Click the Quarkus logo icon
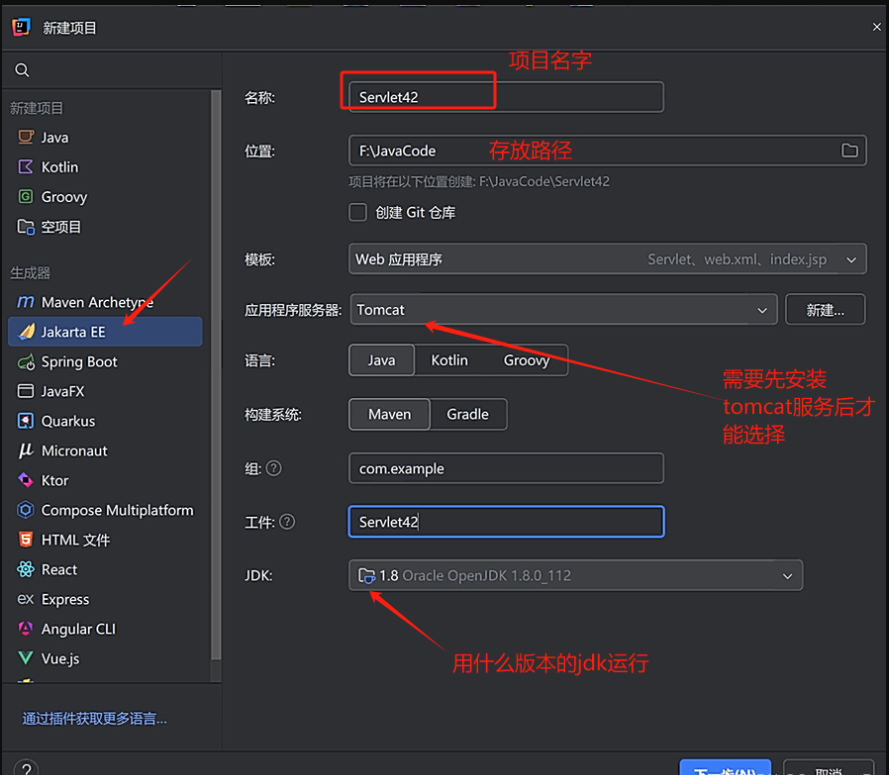The height and width of the screenshot is (775, 889). pyautogui.click(x=26, y=421)
